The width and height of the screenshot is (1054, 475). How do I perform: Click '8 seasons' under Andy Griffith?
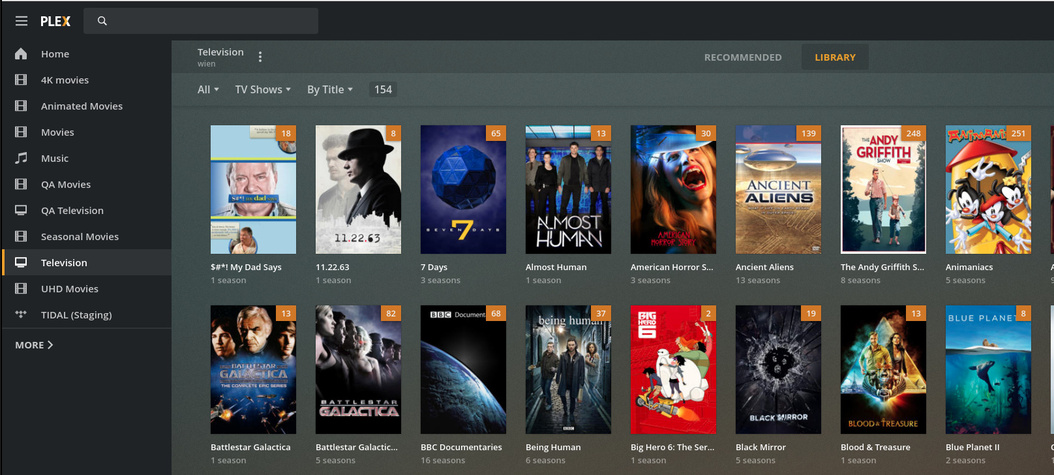coord(860,280)
